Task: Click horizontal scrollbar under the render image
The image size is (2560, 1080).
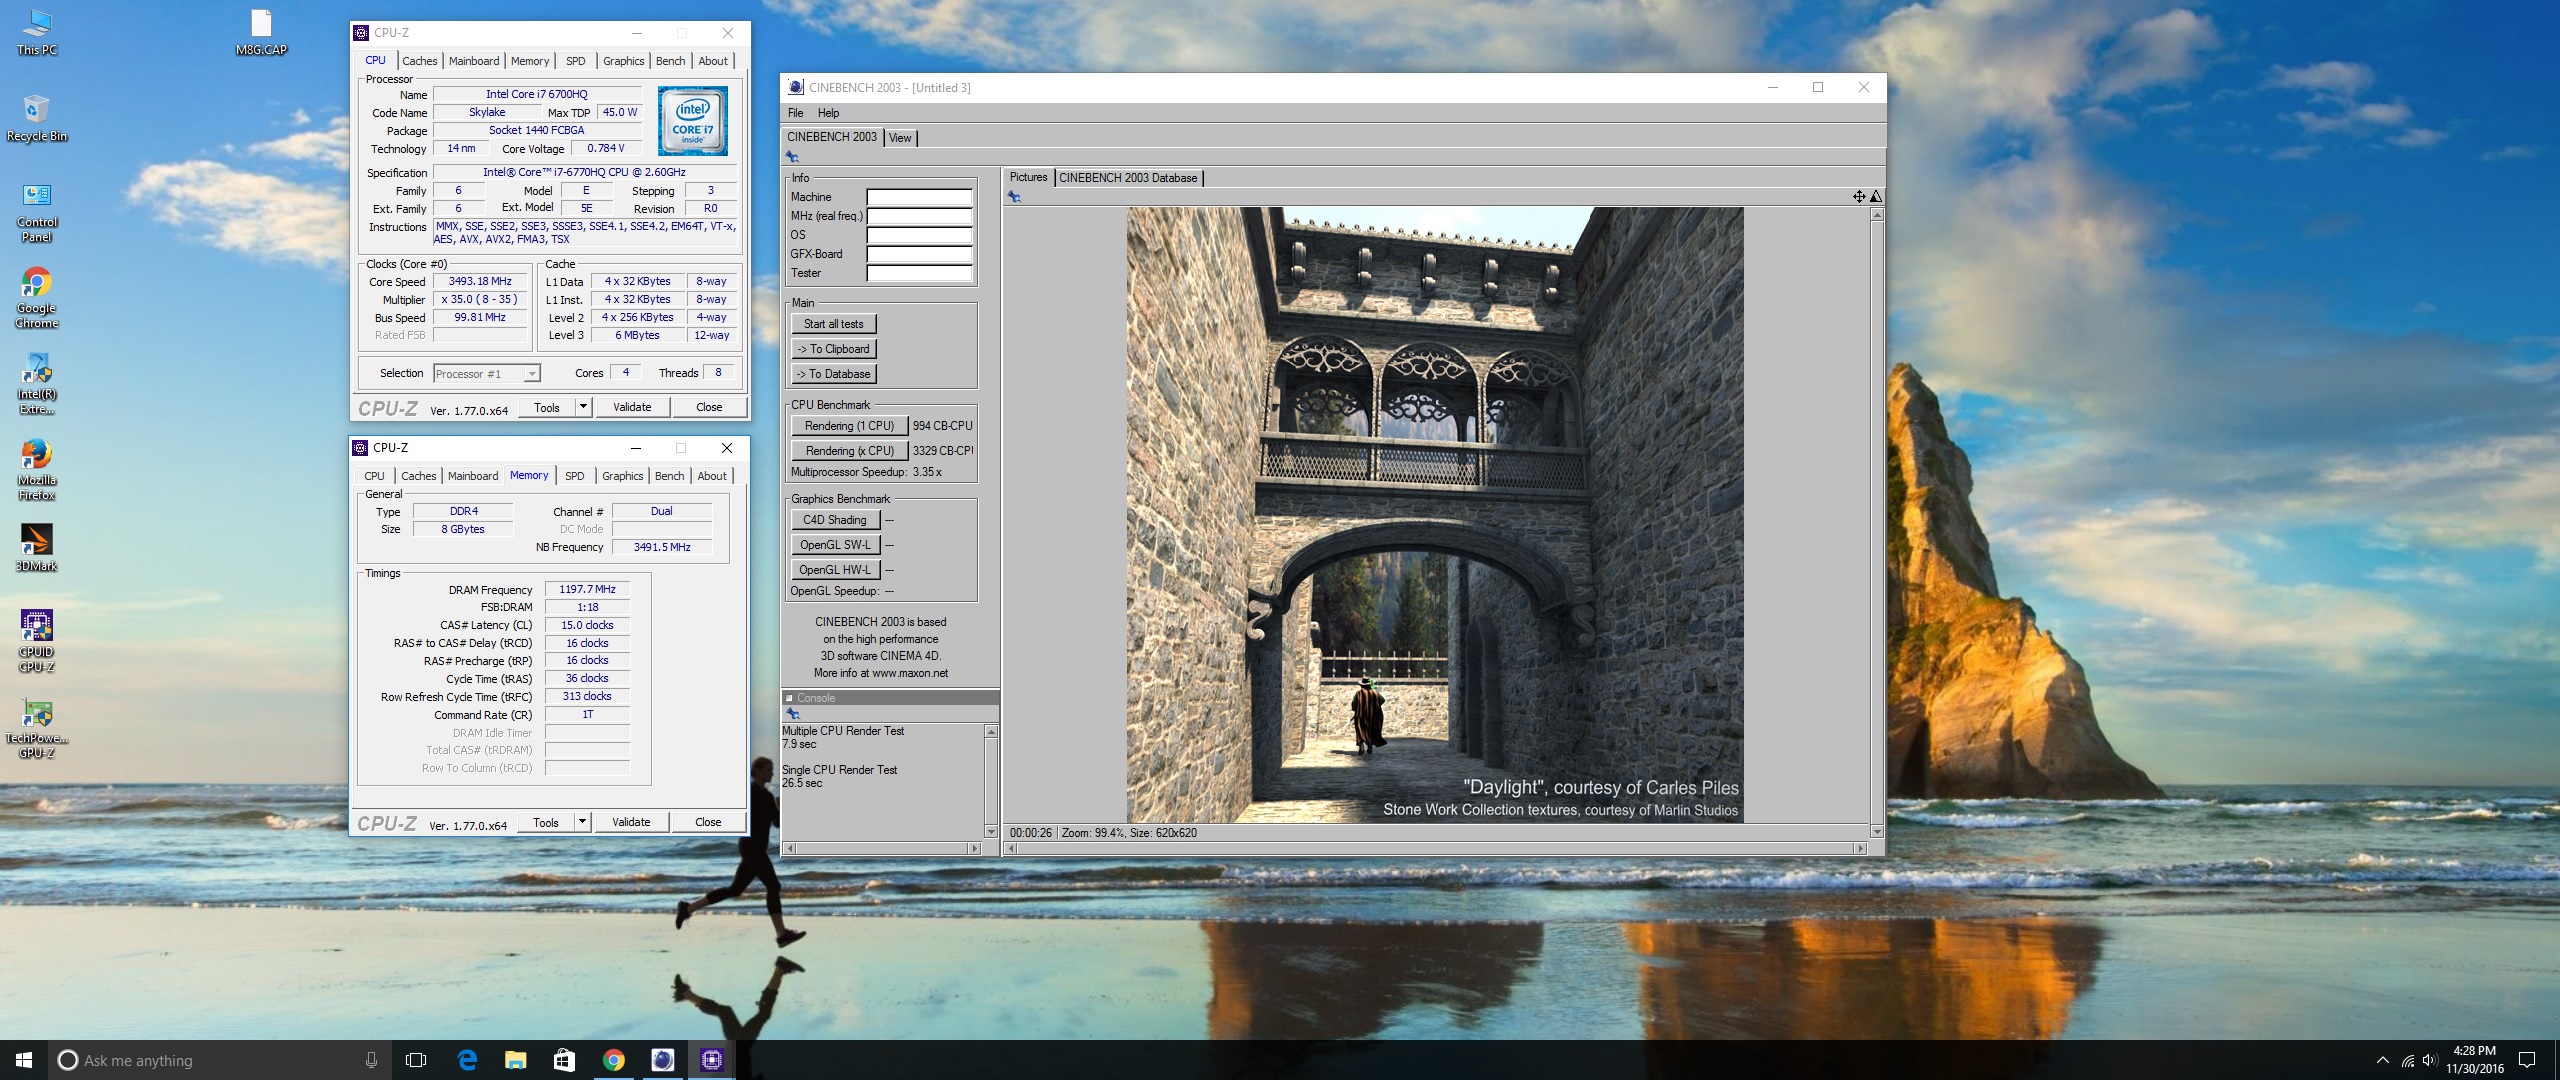Action: tap(1435, 848)
